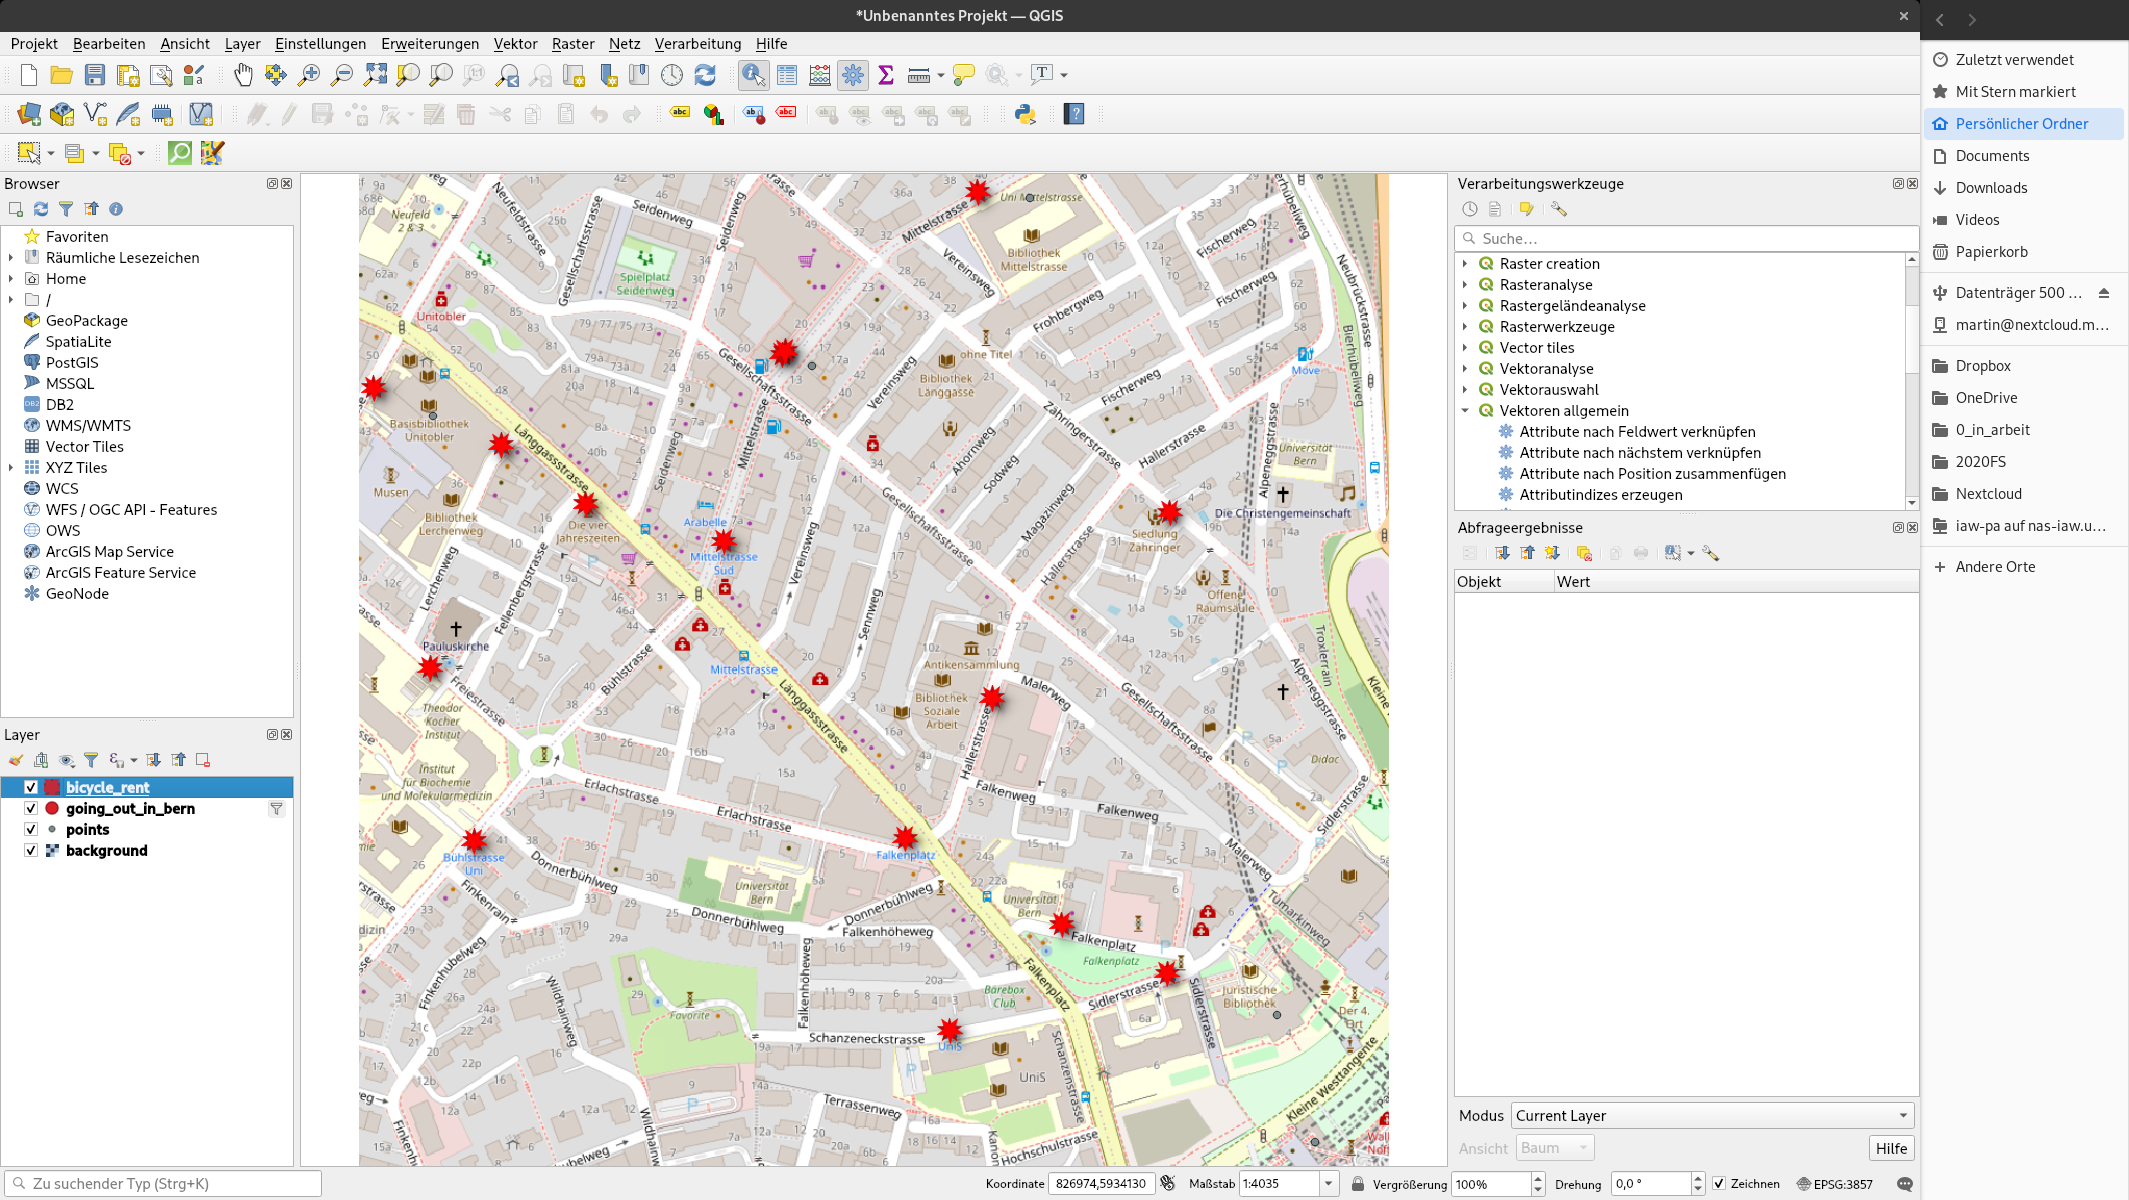Select the Pan Map hand tool
2129x1200 pixels.
point(243,75)
